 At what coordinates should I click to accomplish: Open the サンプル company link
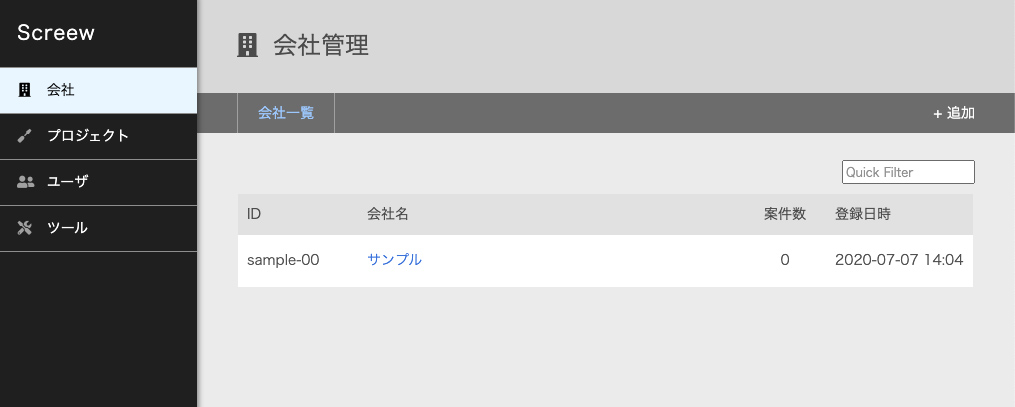pyautogui.click(x=394, y=259)
